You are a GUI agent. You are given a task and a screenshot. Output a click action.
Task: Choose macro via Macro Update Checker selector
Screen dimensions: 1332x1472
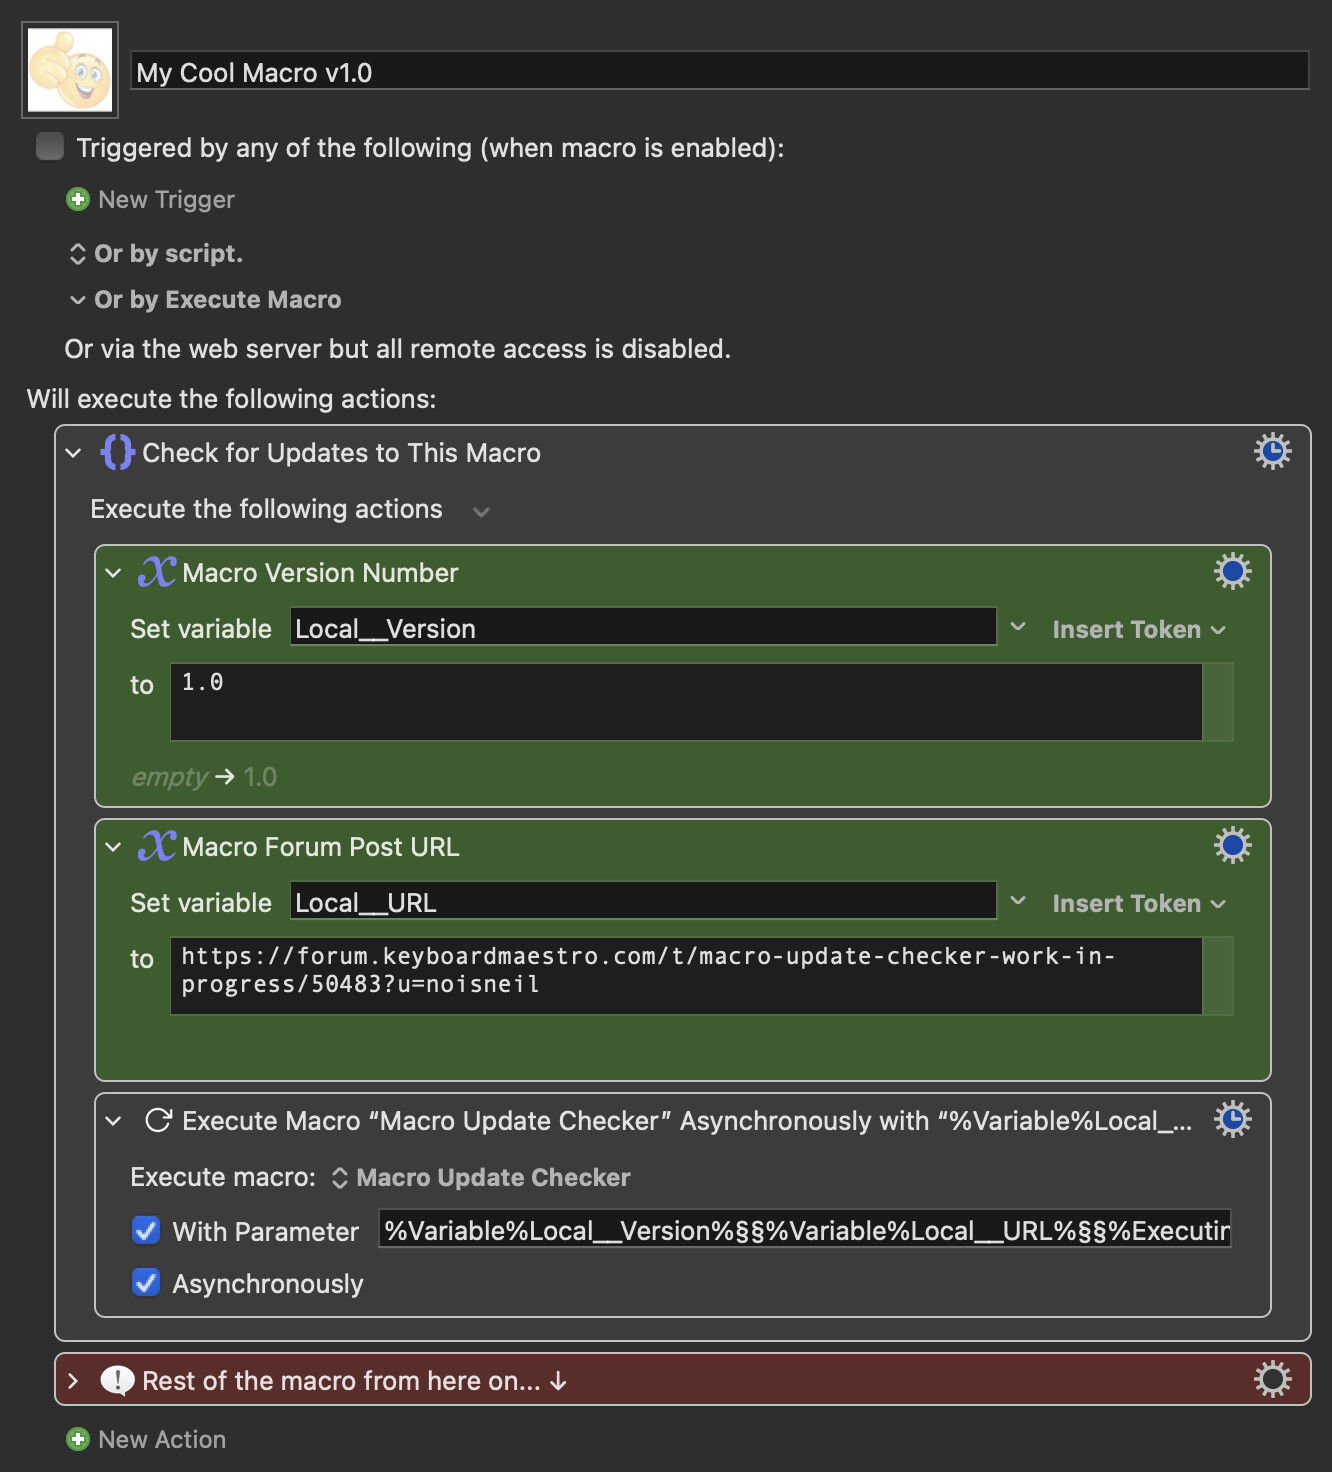[x=481, y=1178]
